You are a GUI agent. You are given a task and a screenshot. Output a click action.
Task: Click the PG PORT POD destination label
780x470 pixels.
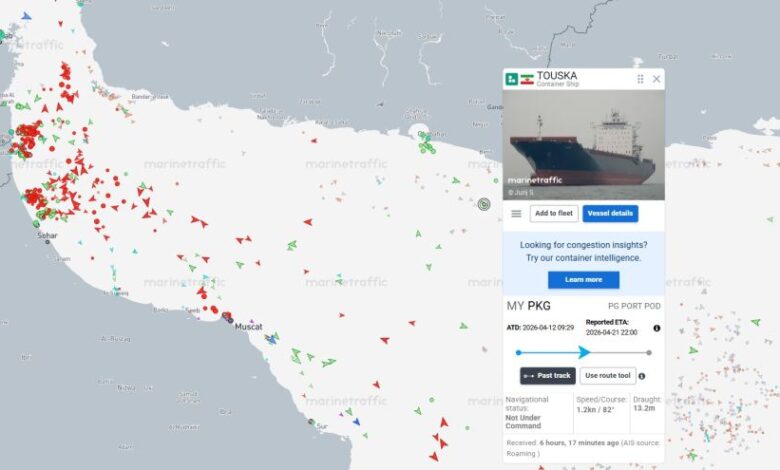tap(634, 306)
